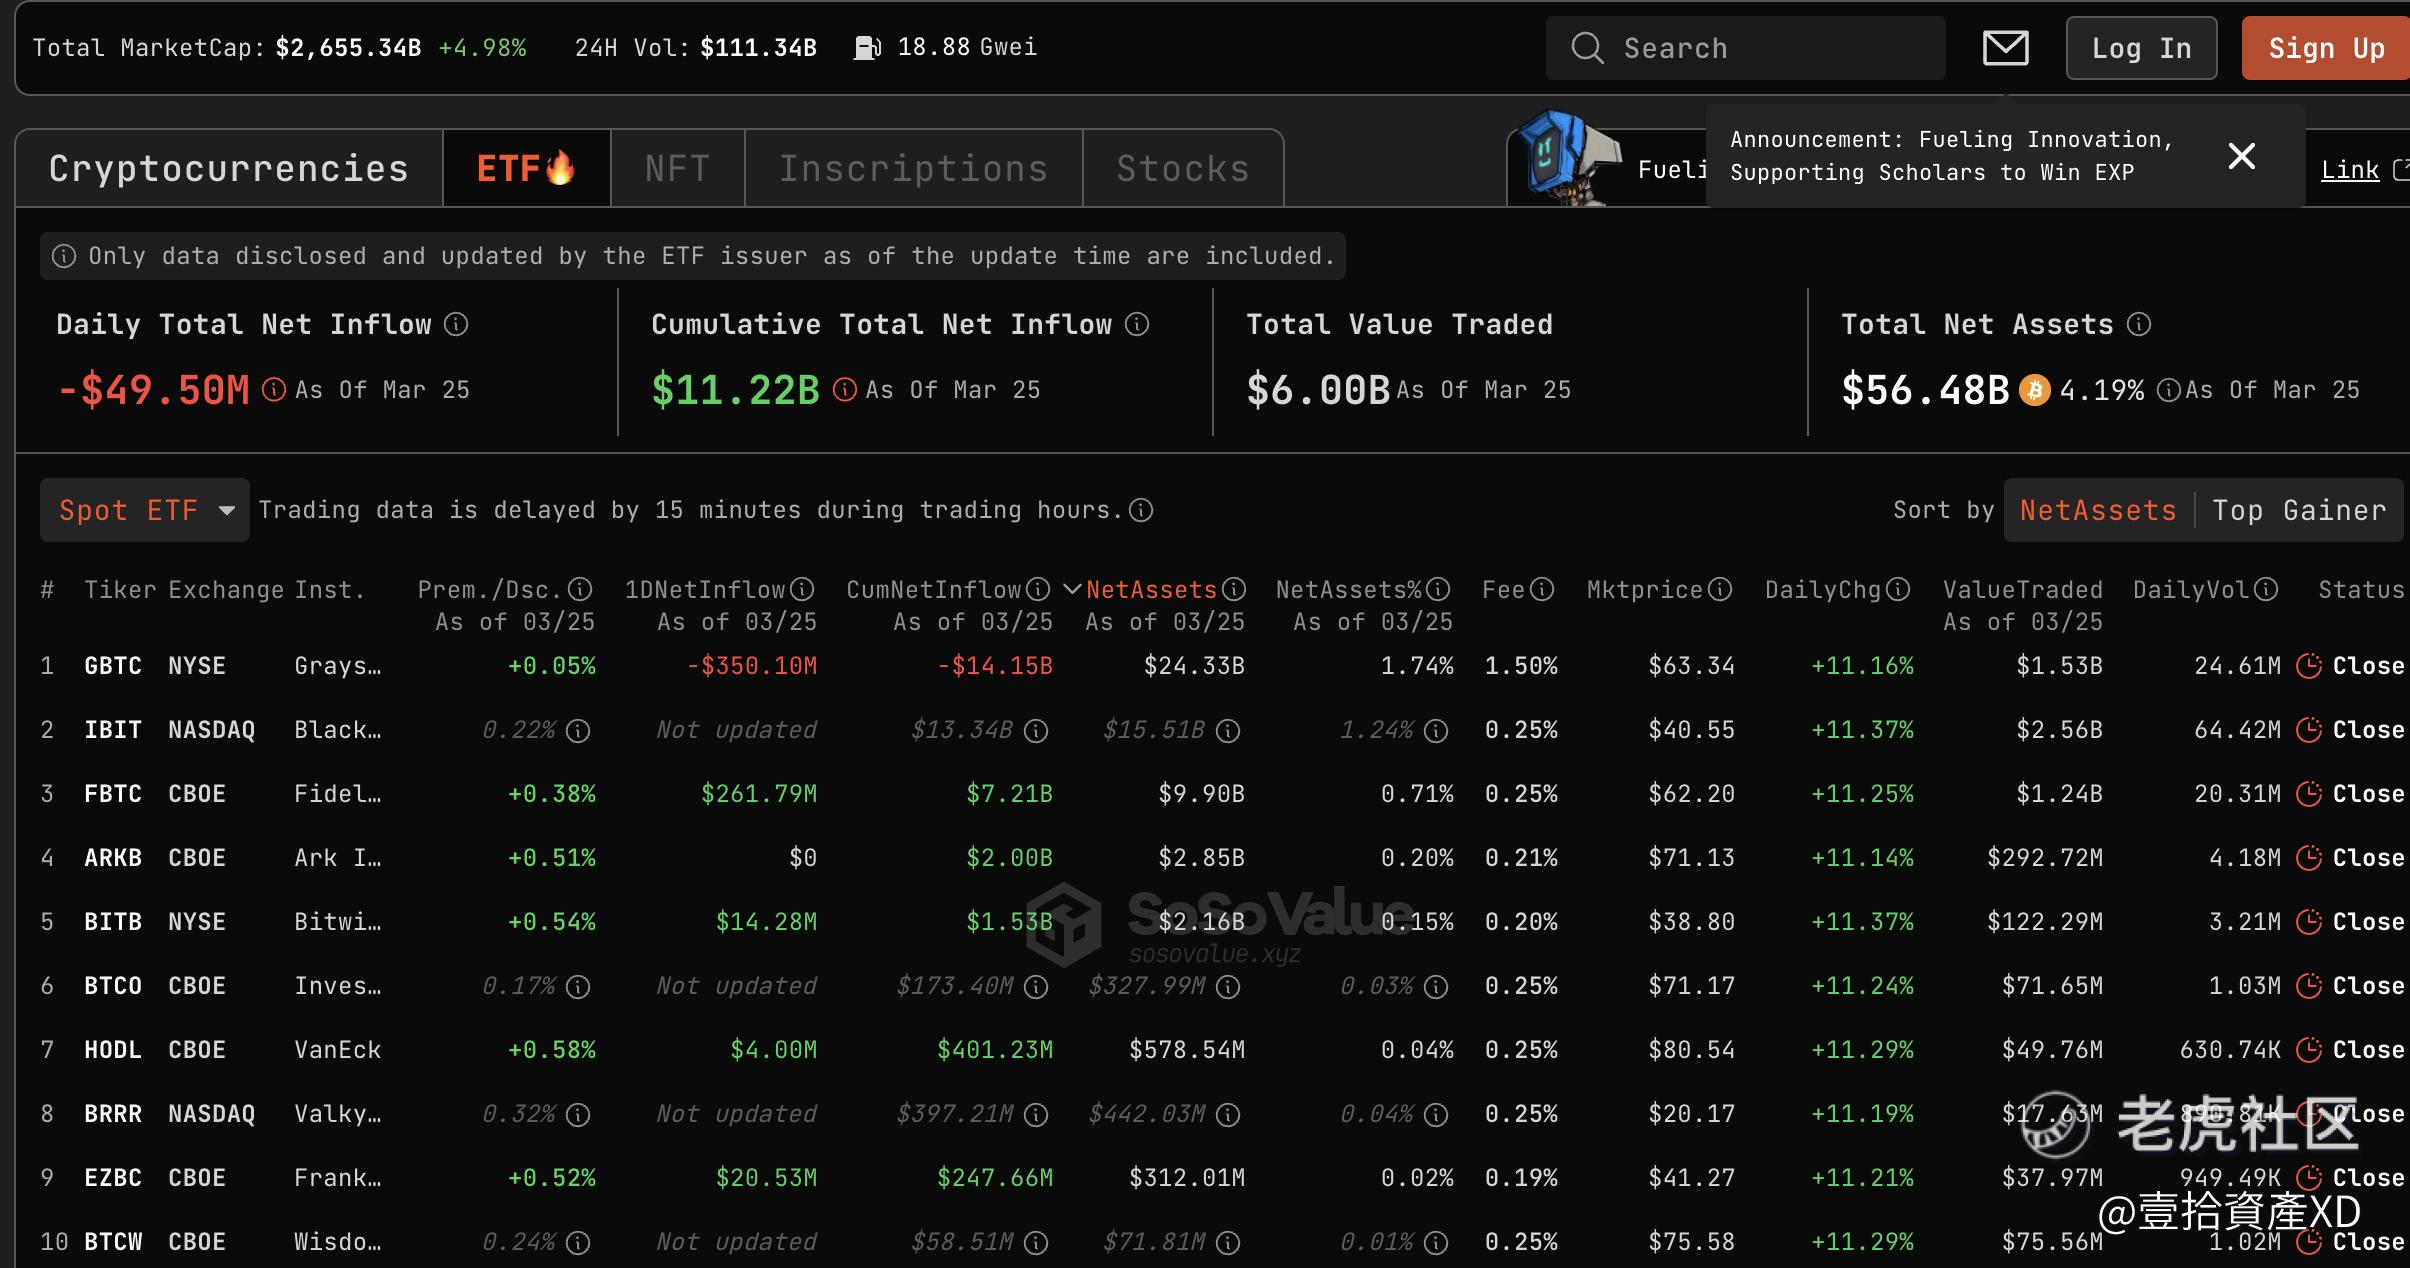Image resolution: width=2410 pixels, height=1268 pixels.
Task: Dismiss the announcement popup
Action: click(x=2242, y=155)
